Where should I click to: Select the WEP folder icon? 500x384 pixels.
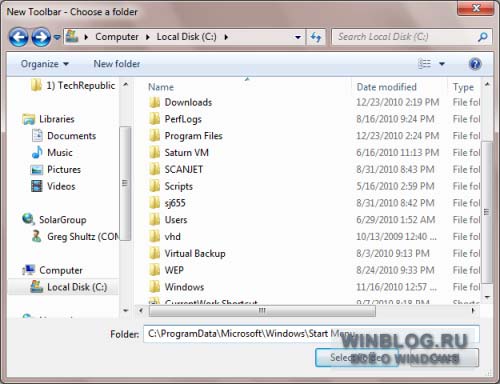155,270
